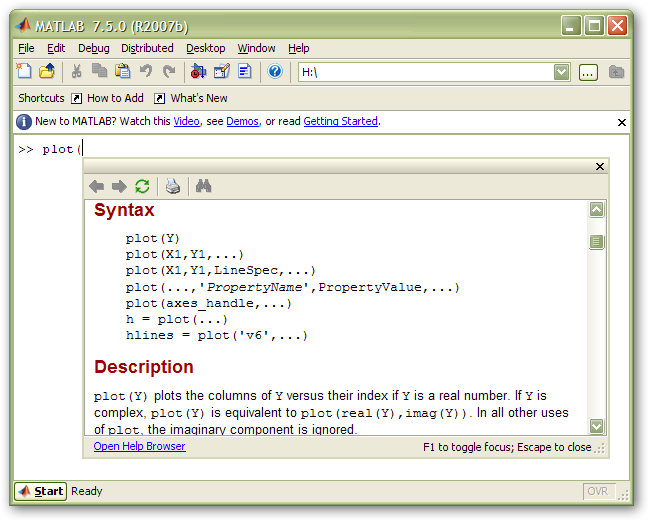Open the Video link
Screen dimensions: 648x520
pos(186,122)
